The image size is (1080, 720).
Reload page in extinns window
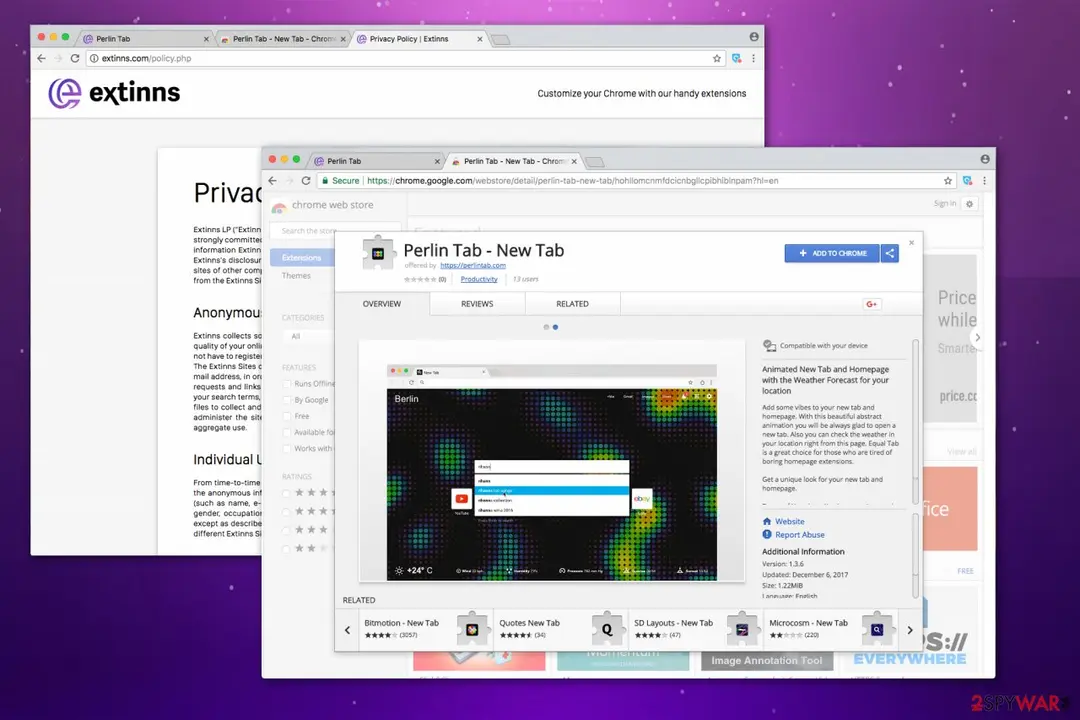[75, 59]
